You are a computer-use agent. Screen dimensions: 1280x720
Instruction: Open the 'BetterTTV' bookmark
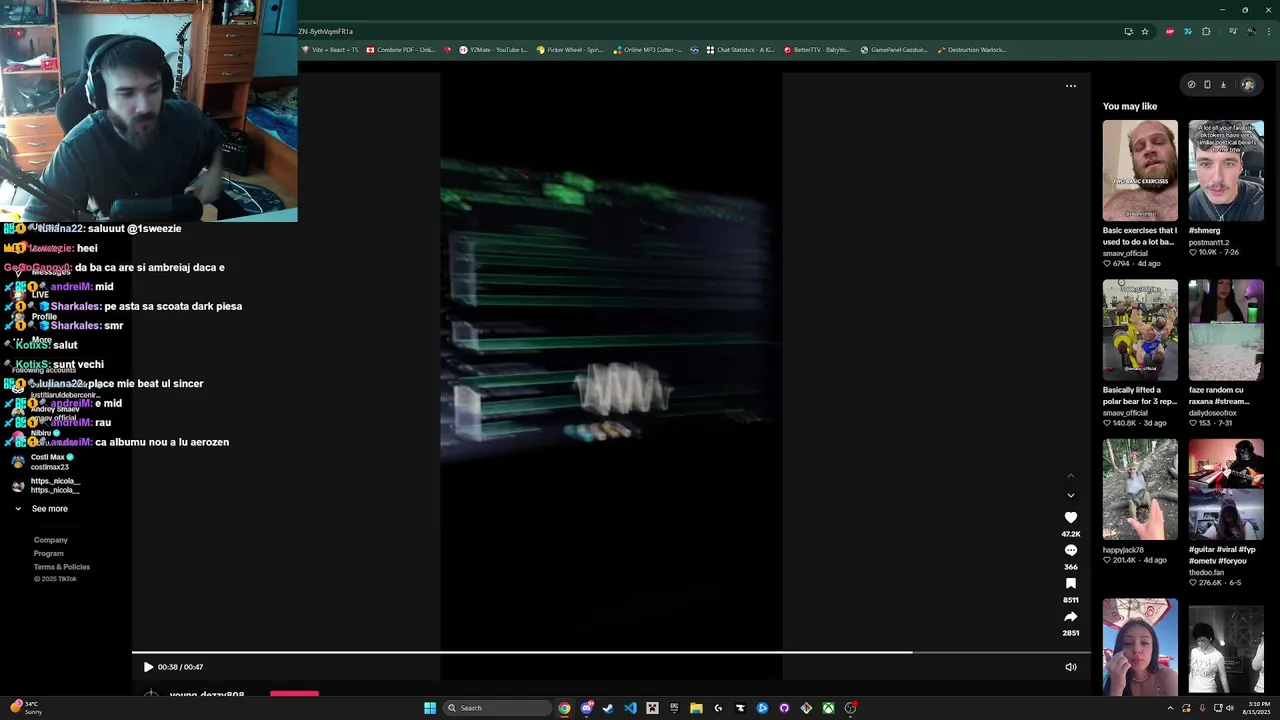817,50
